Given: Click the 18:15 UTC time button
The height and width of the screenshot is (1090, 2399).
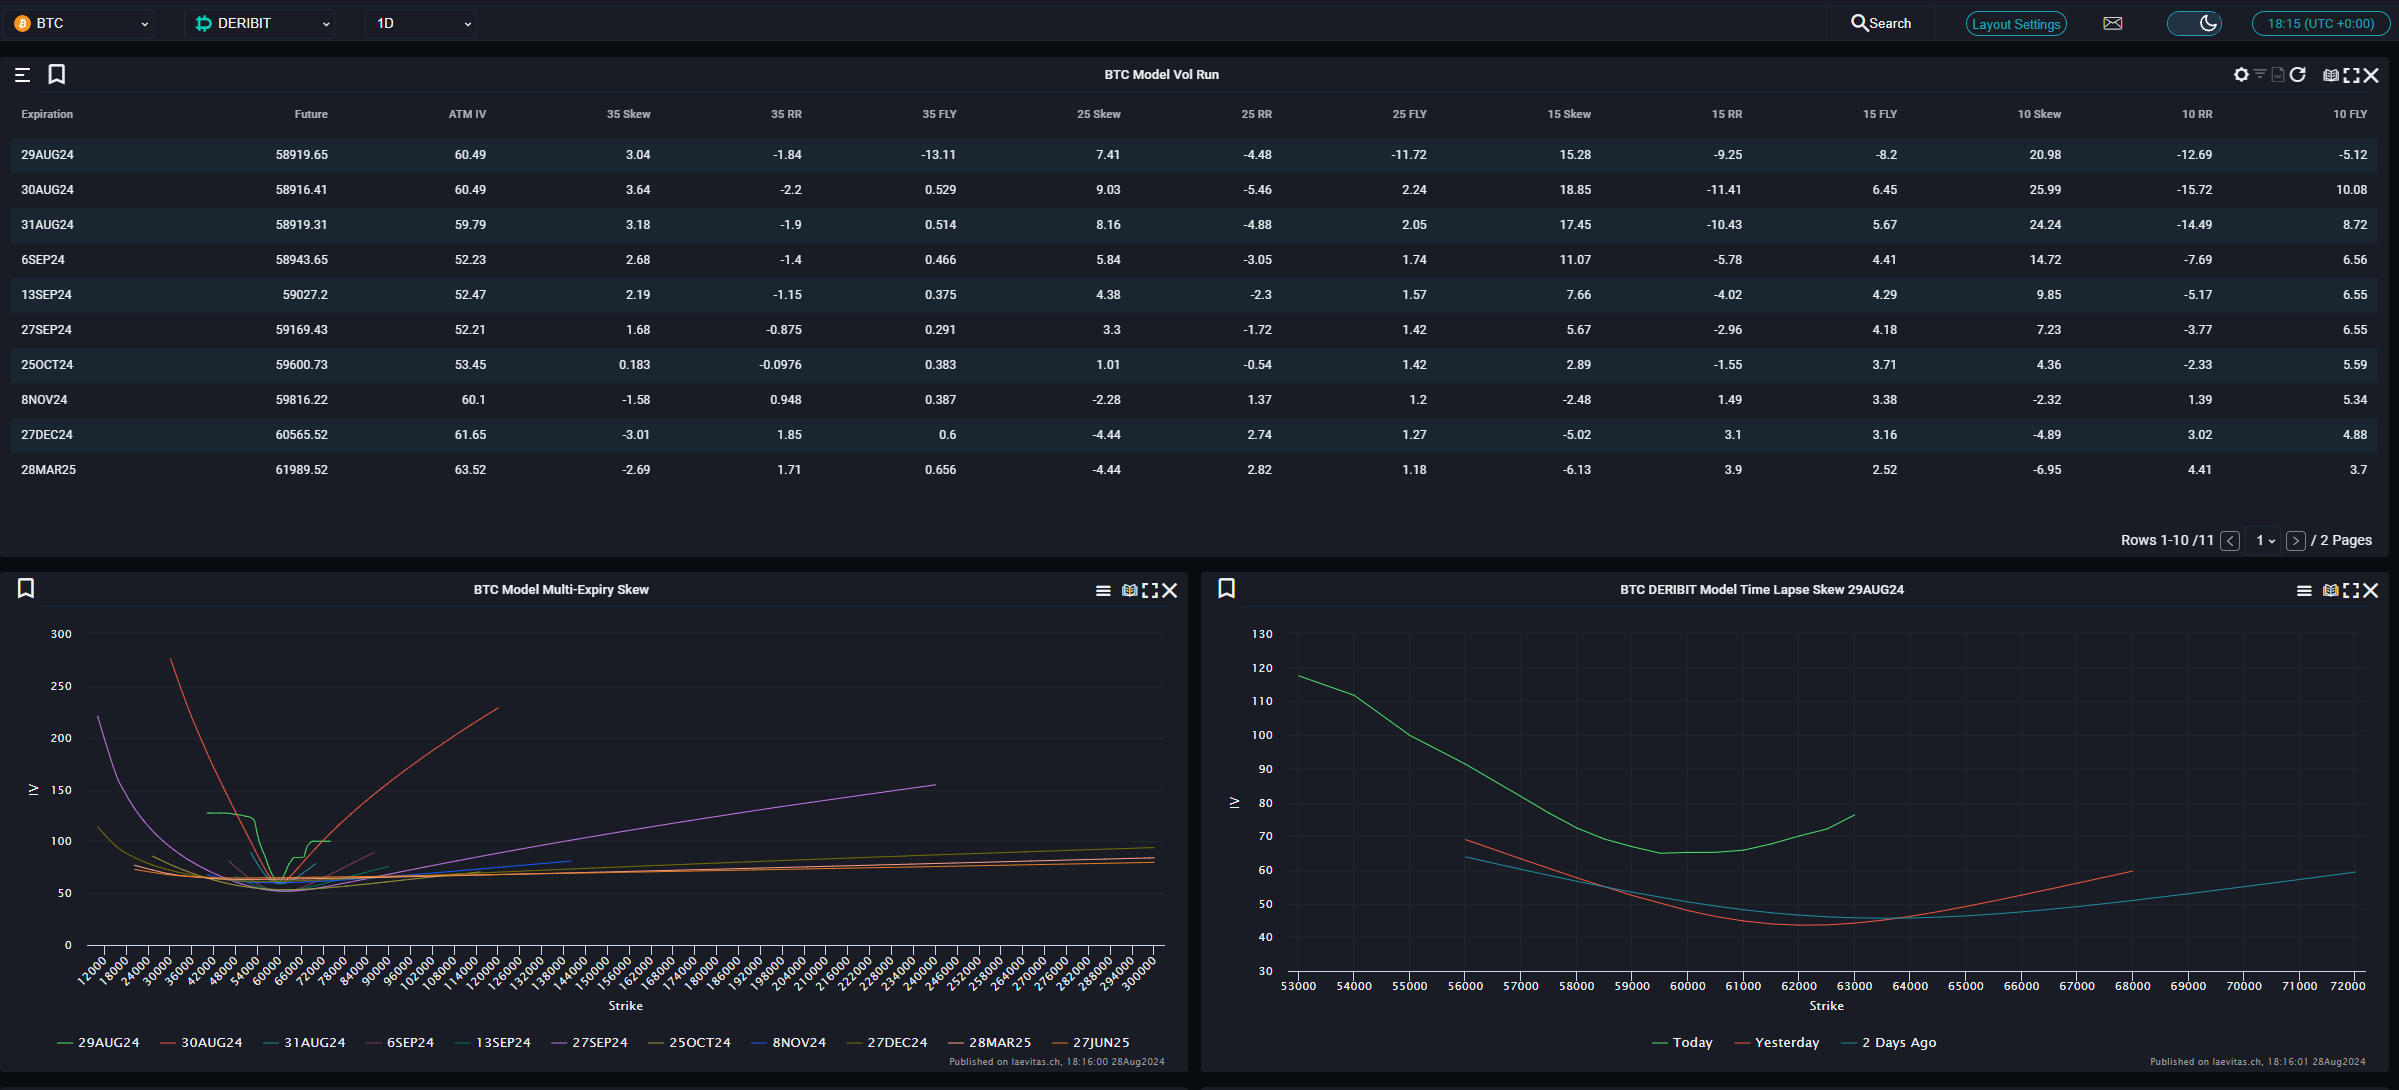Looking at the screenshot, I should [x=2320, y=24].
